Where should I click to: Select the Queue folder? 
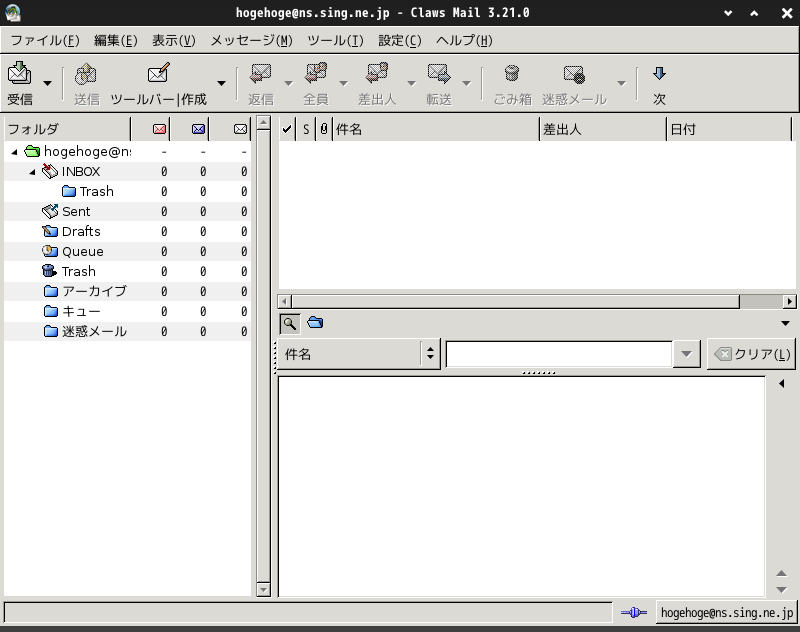point(83,251)
